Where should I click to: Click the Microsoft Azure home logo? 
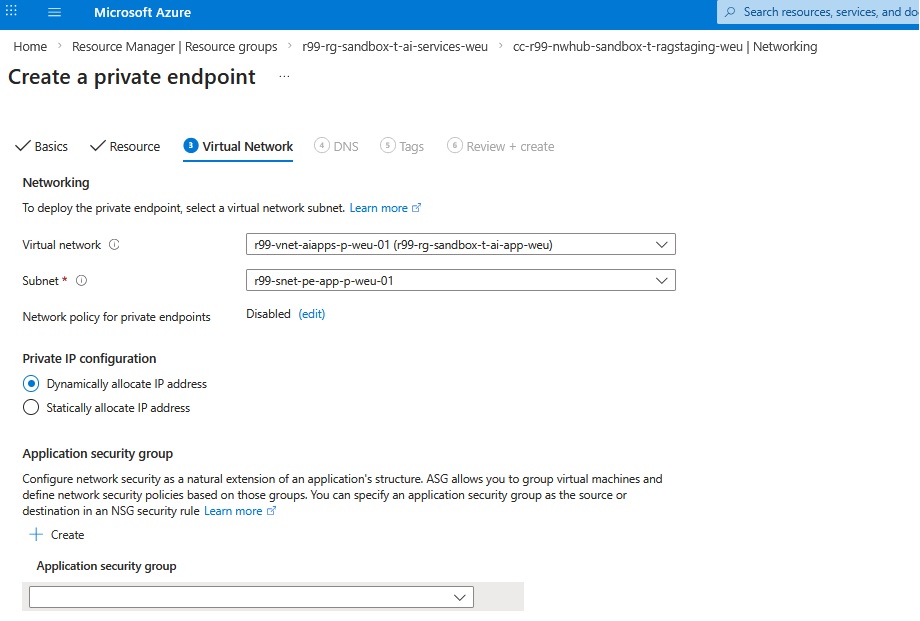coord(142,13)
